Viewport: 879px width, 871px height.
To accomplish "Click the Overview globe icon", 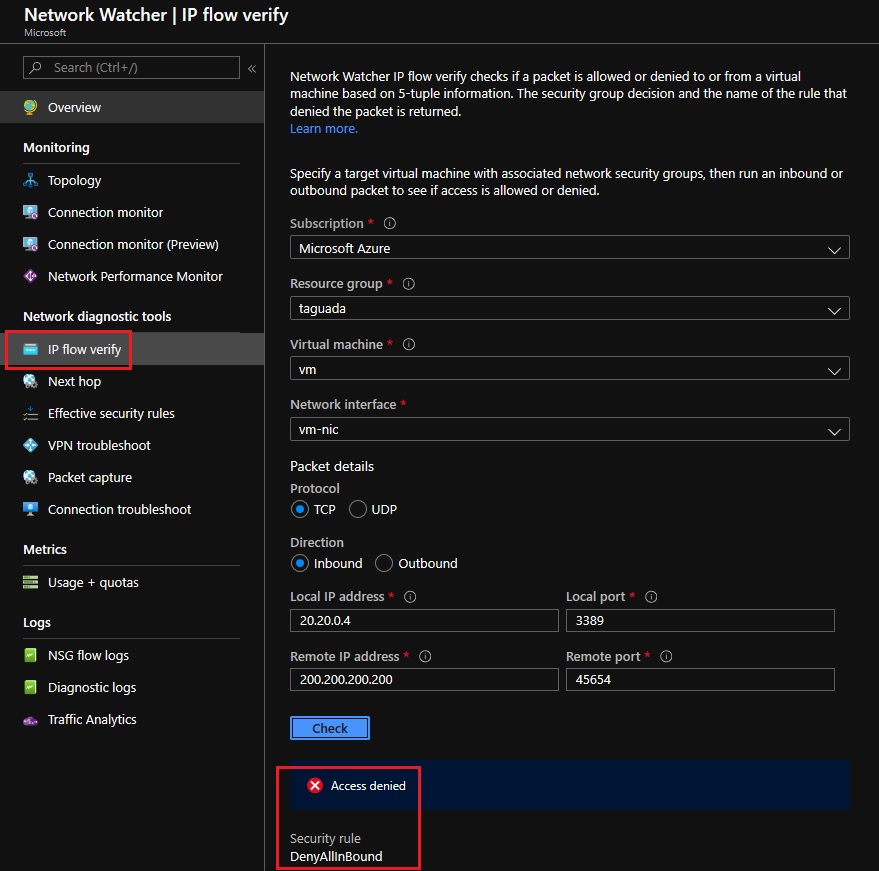I will pyautogui.click(x=30, y=107).
